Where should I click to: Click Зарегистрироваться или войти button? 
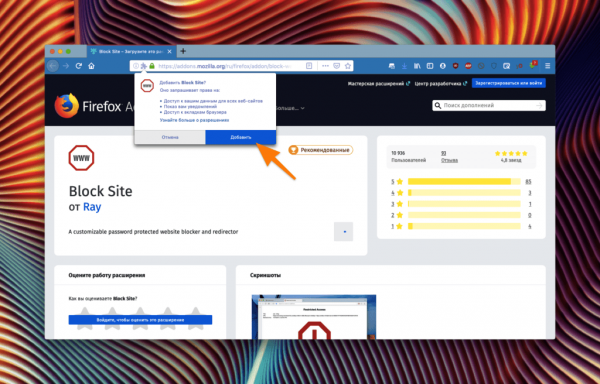pyautogui.click(x=509, y=83)
